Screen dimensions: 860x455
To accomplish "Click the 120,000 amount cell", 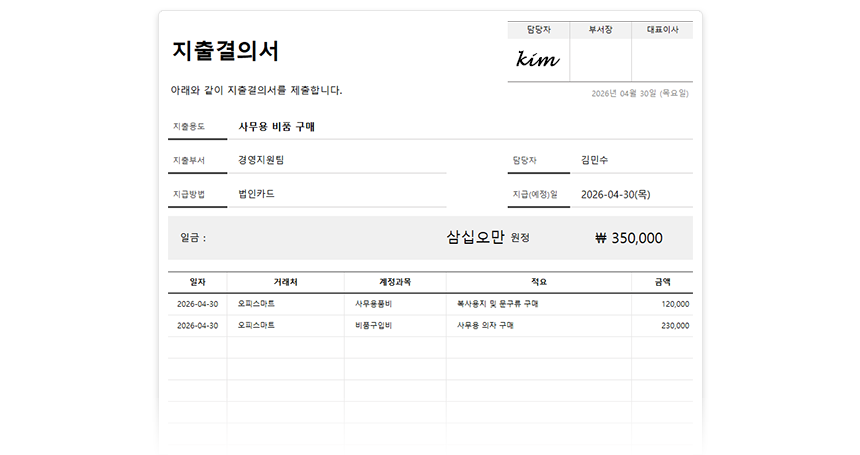I will pos(662,304).
